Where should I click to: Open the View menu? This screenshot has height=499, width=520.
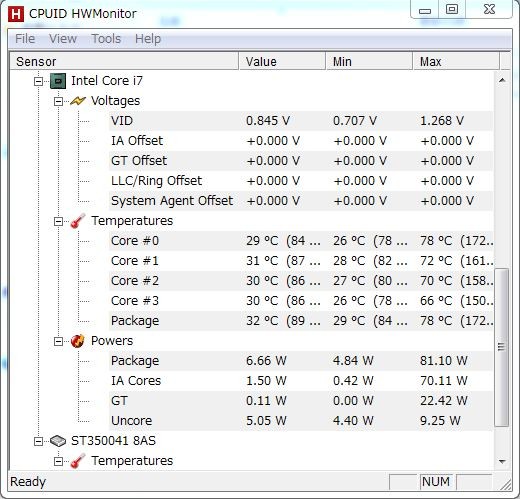click(x=63, y=39)
